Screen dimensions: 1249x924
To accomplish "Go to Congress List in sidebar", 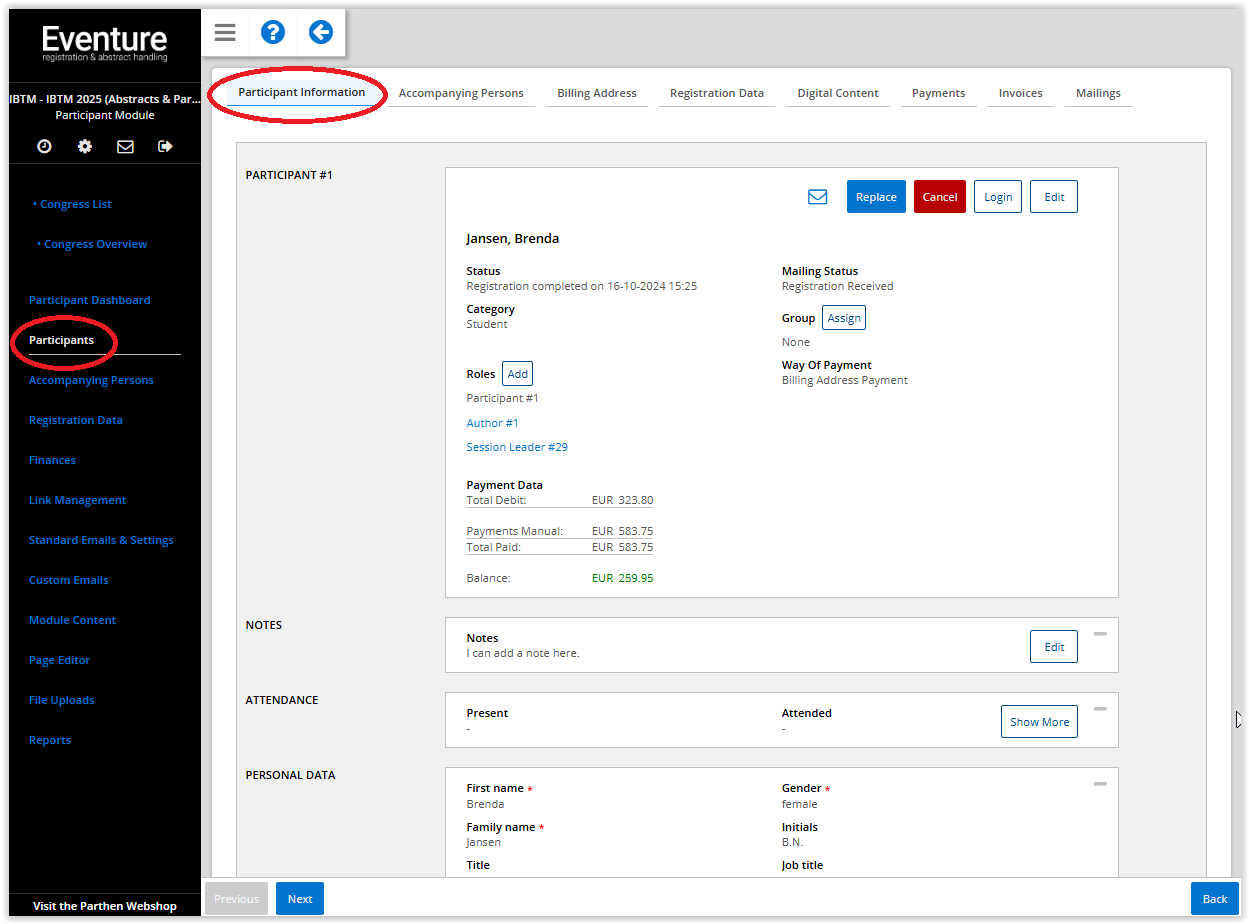I will click(x=75, y=204).
